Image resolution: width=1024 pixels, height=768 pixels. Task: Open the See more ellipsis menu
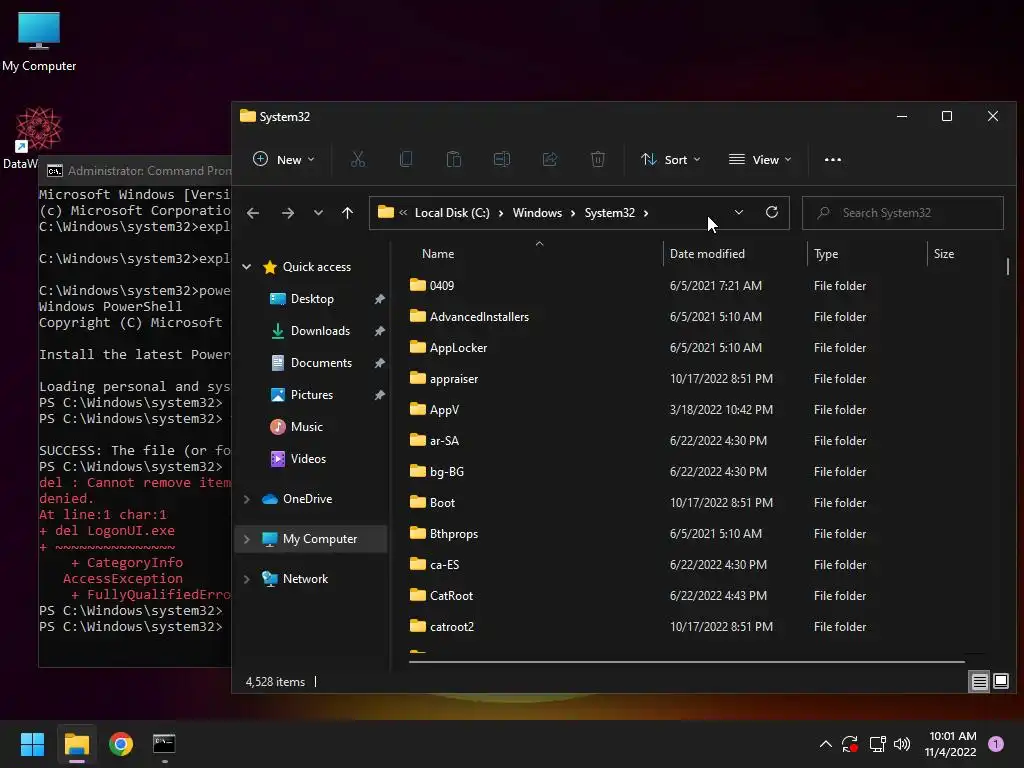coord(833,159)
